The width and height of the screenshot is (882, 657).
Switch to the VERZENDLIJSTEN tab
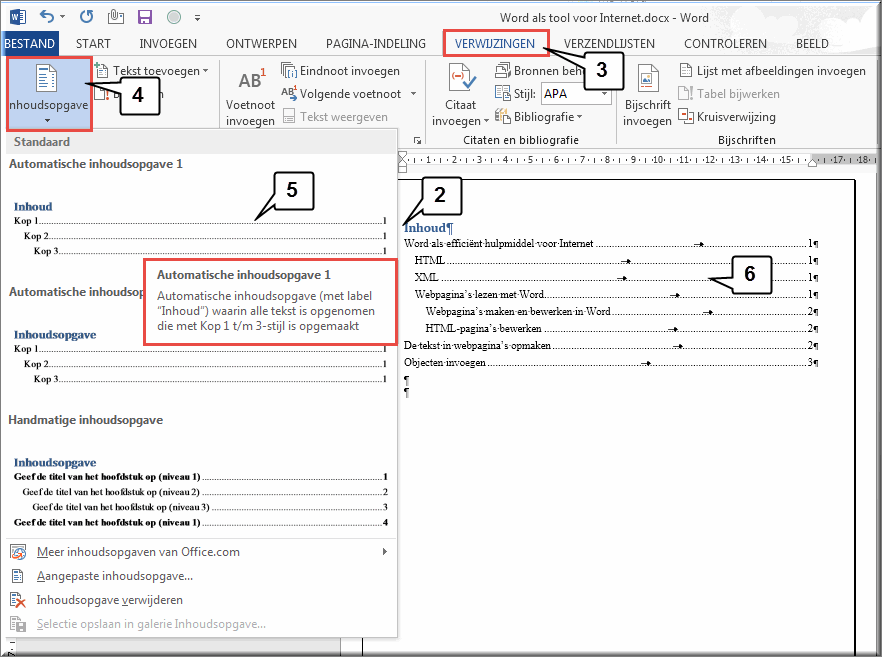(x=609, y=43)
